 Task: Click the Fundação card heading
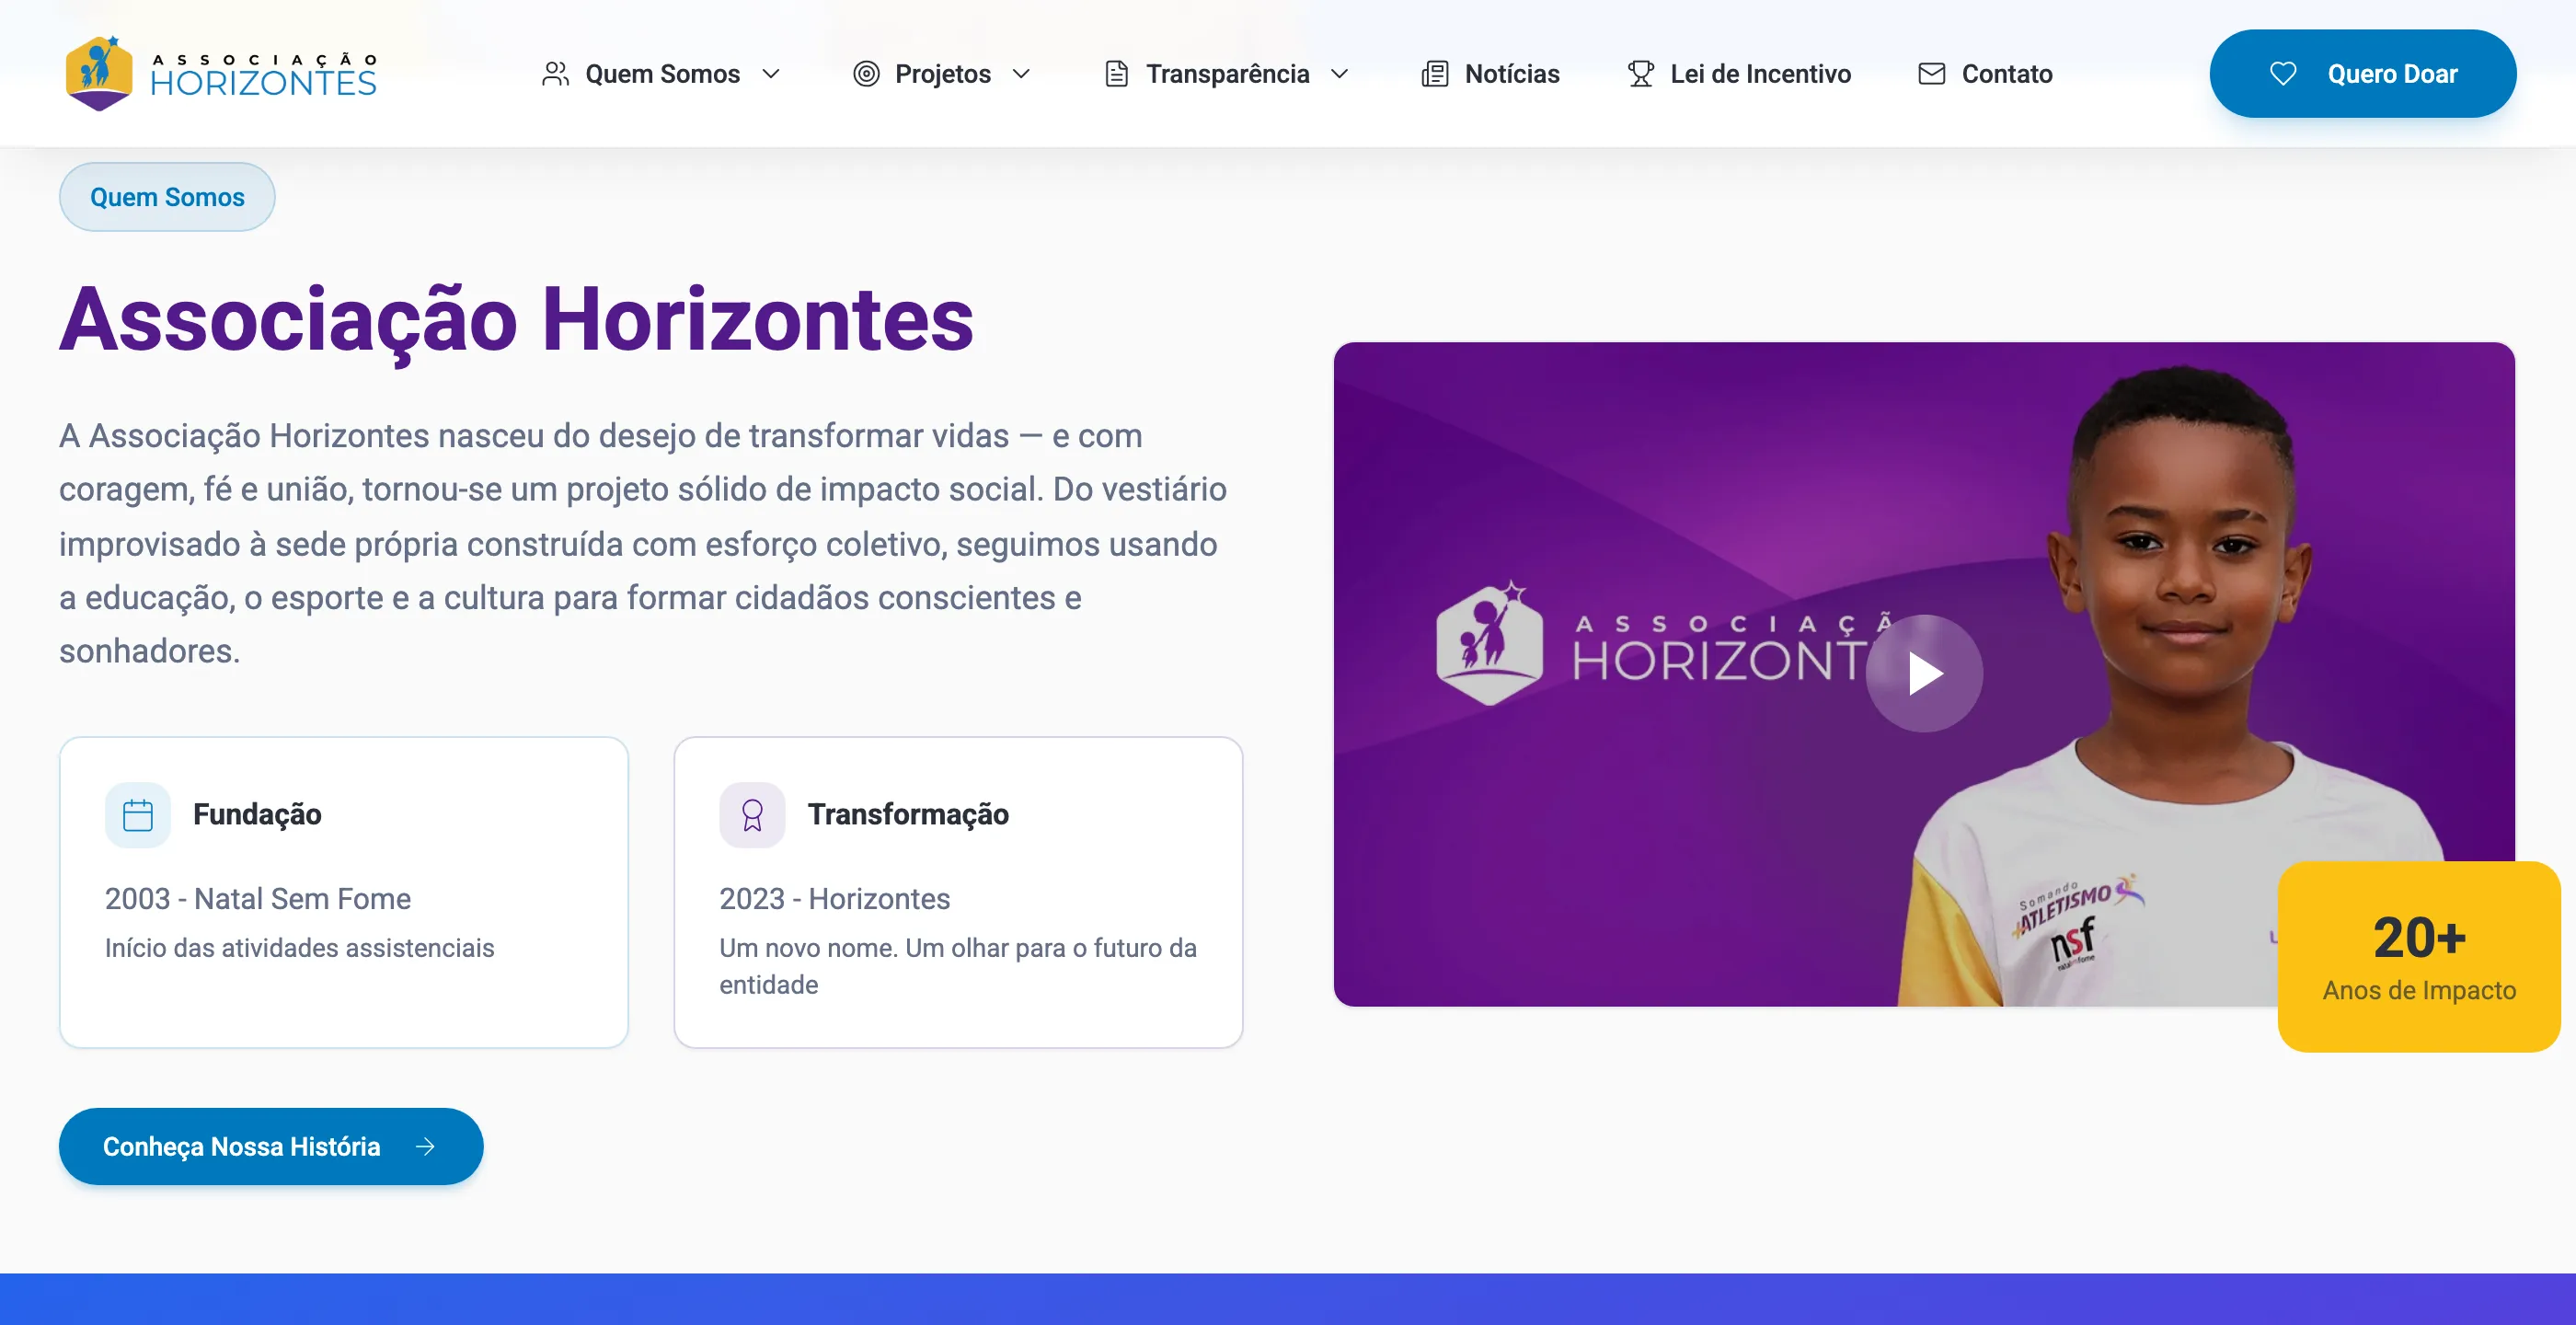[257, 814]
